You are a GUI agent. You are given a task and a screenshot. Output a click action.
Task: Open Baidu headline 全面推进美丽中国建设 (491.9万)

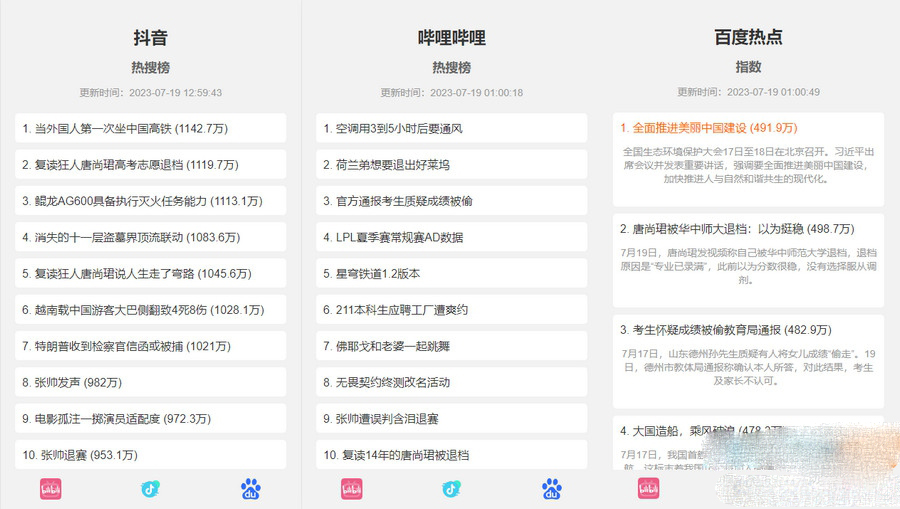pyautogui.click(x=709, y=127)
